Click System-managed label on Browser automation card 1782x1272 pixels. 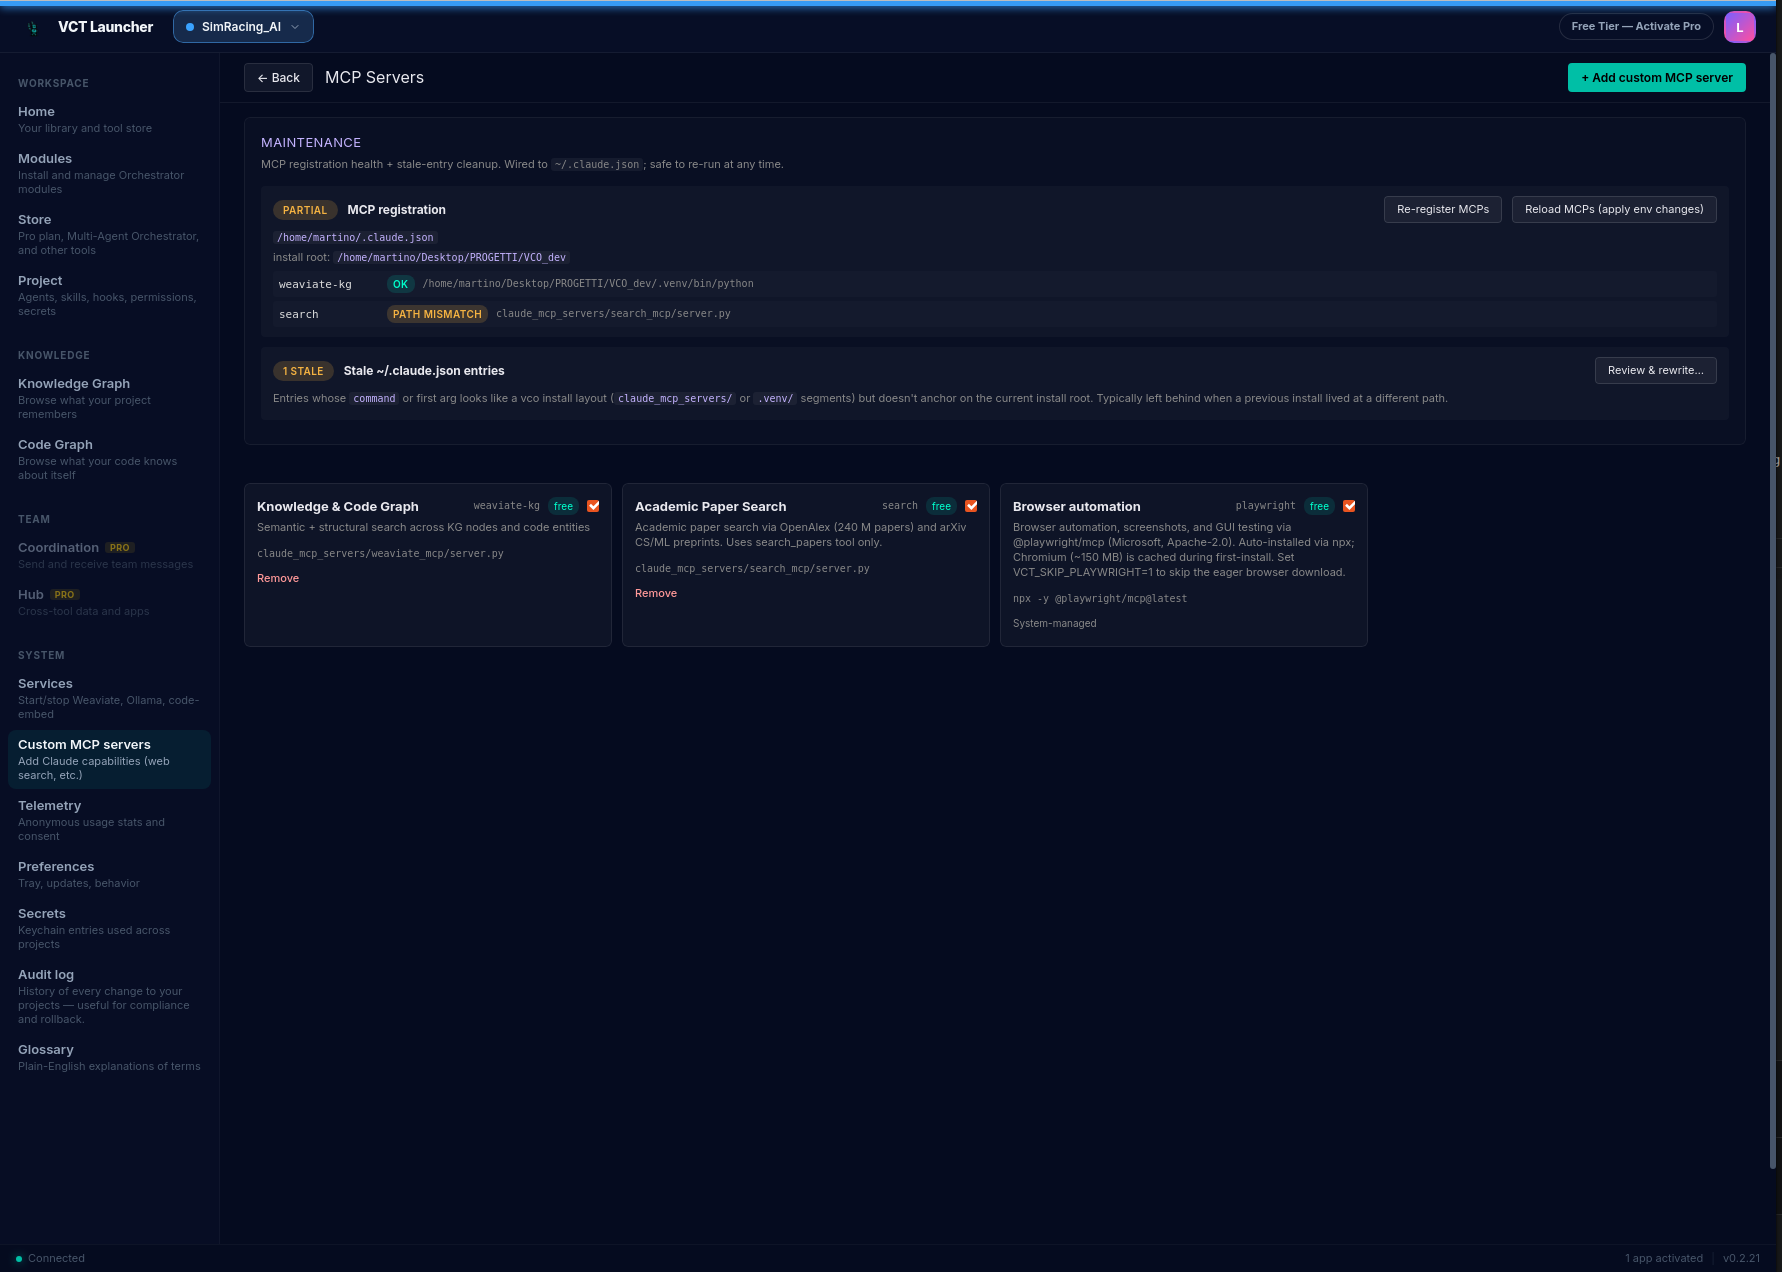click(1054, 624)
